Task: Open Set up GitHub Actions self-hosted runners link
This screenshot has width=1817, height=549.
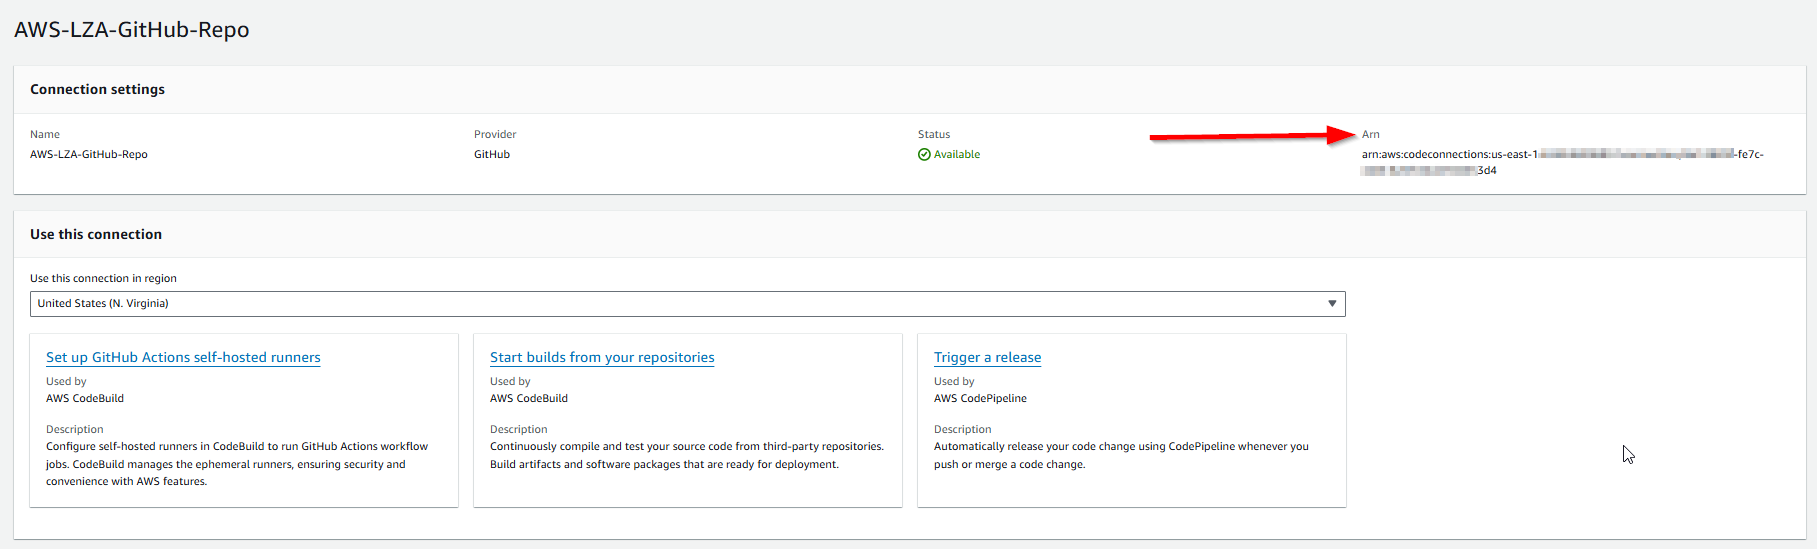Action: 183,357
